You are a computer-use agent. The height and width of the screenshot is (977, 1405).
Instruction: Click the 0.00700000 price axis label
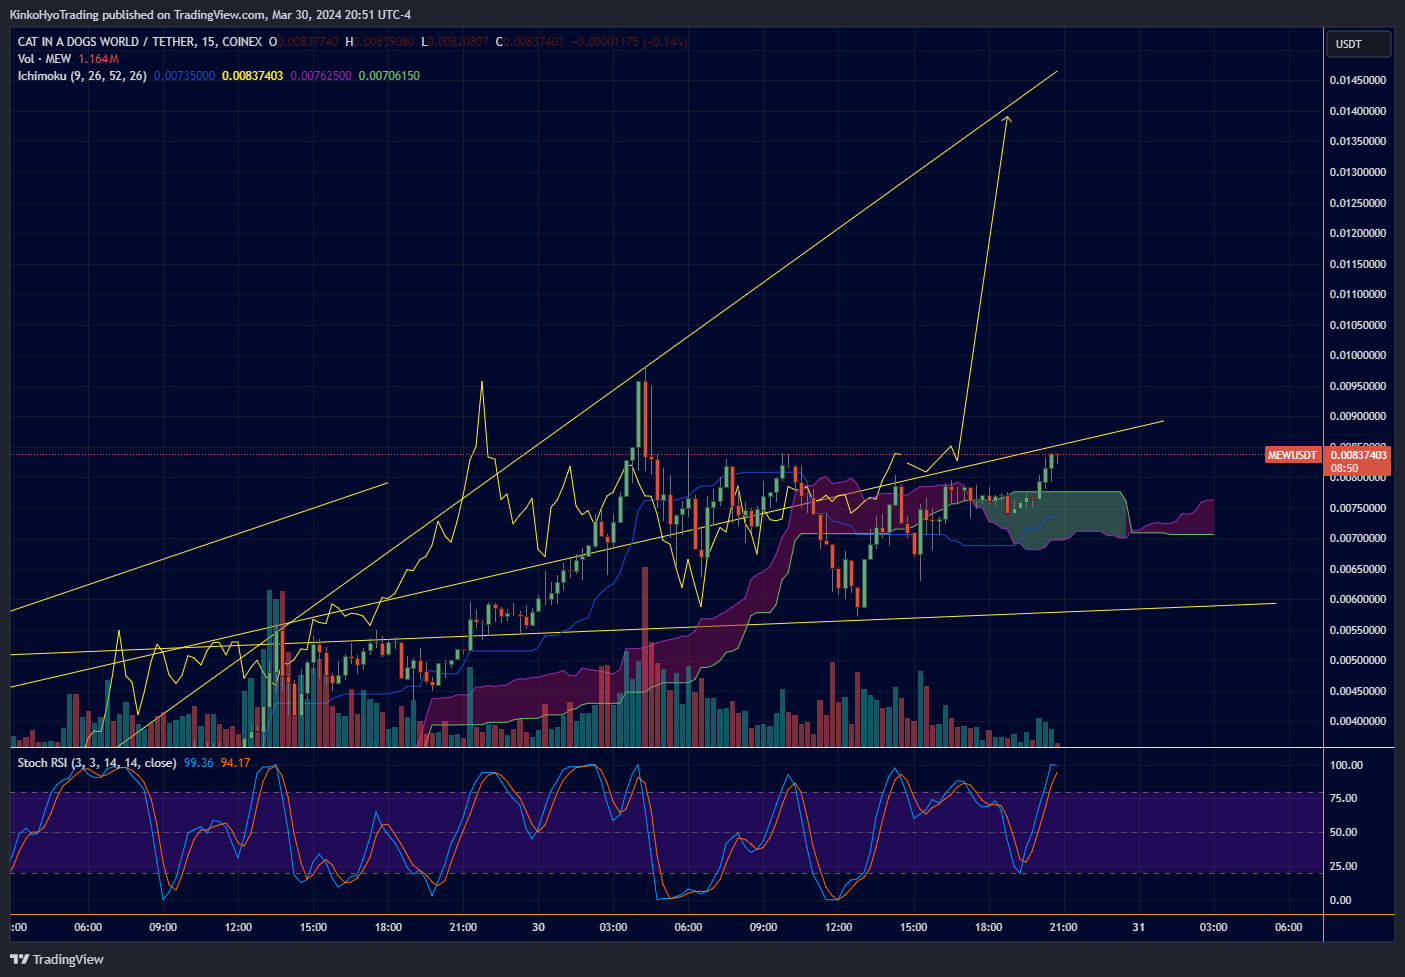coord(1358,538)
